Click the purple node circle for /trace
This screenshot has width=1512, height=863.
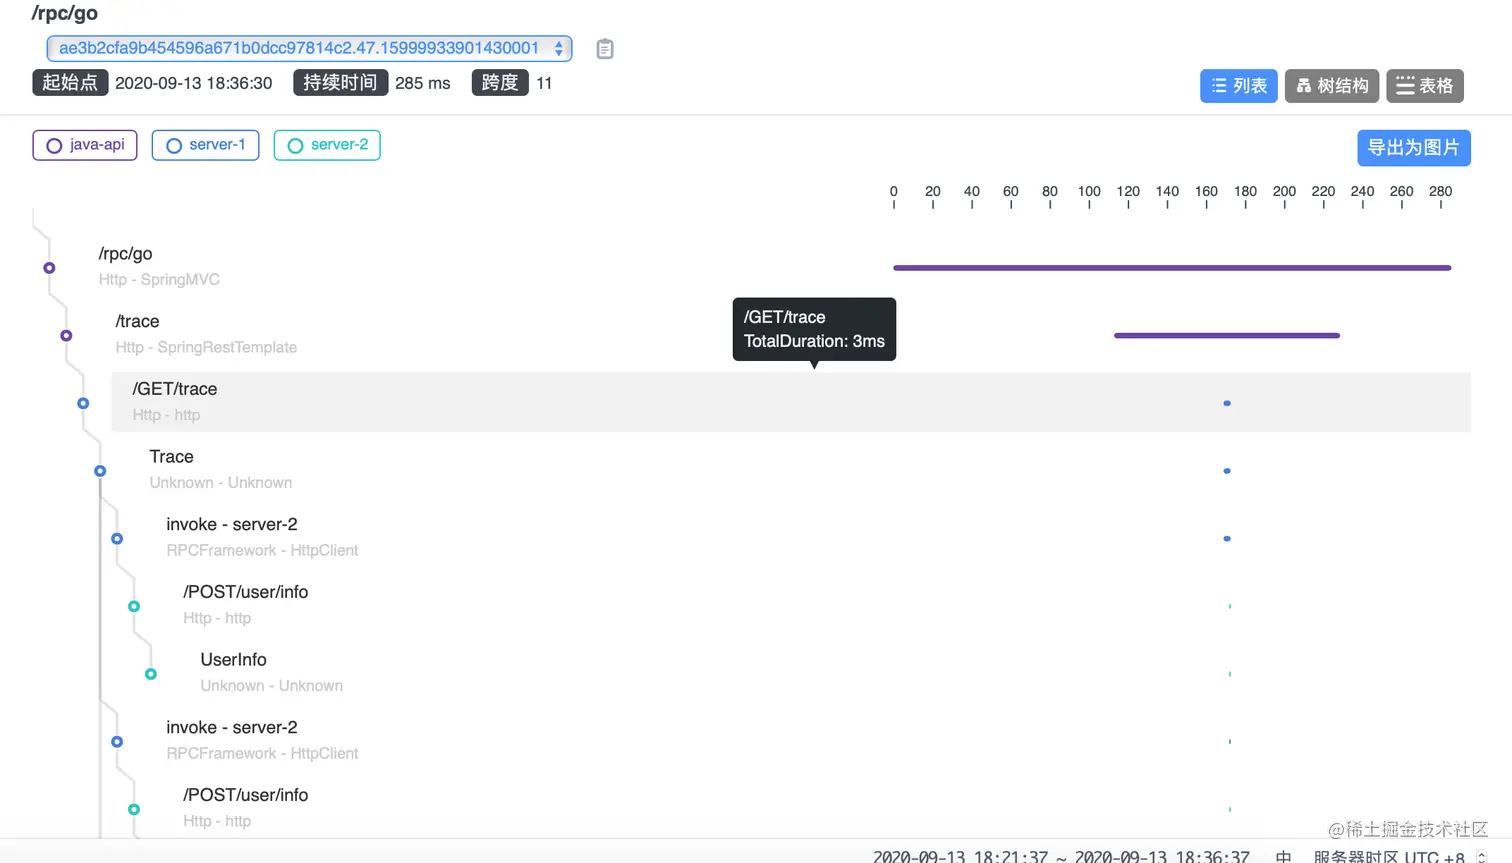point(66,336)
